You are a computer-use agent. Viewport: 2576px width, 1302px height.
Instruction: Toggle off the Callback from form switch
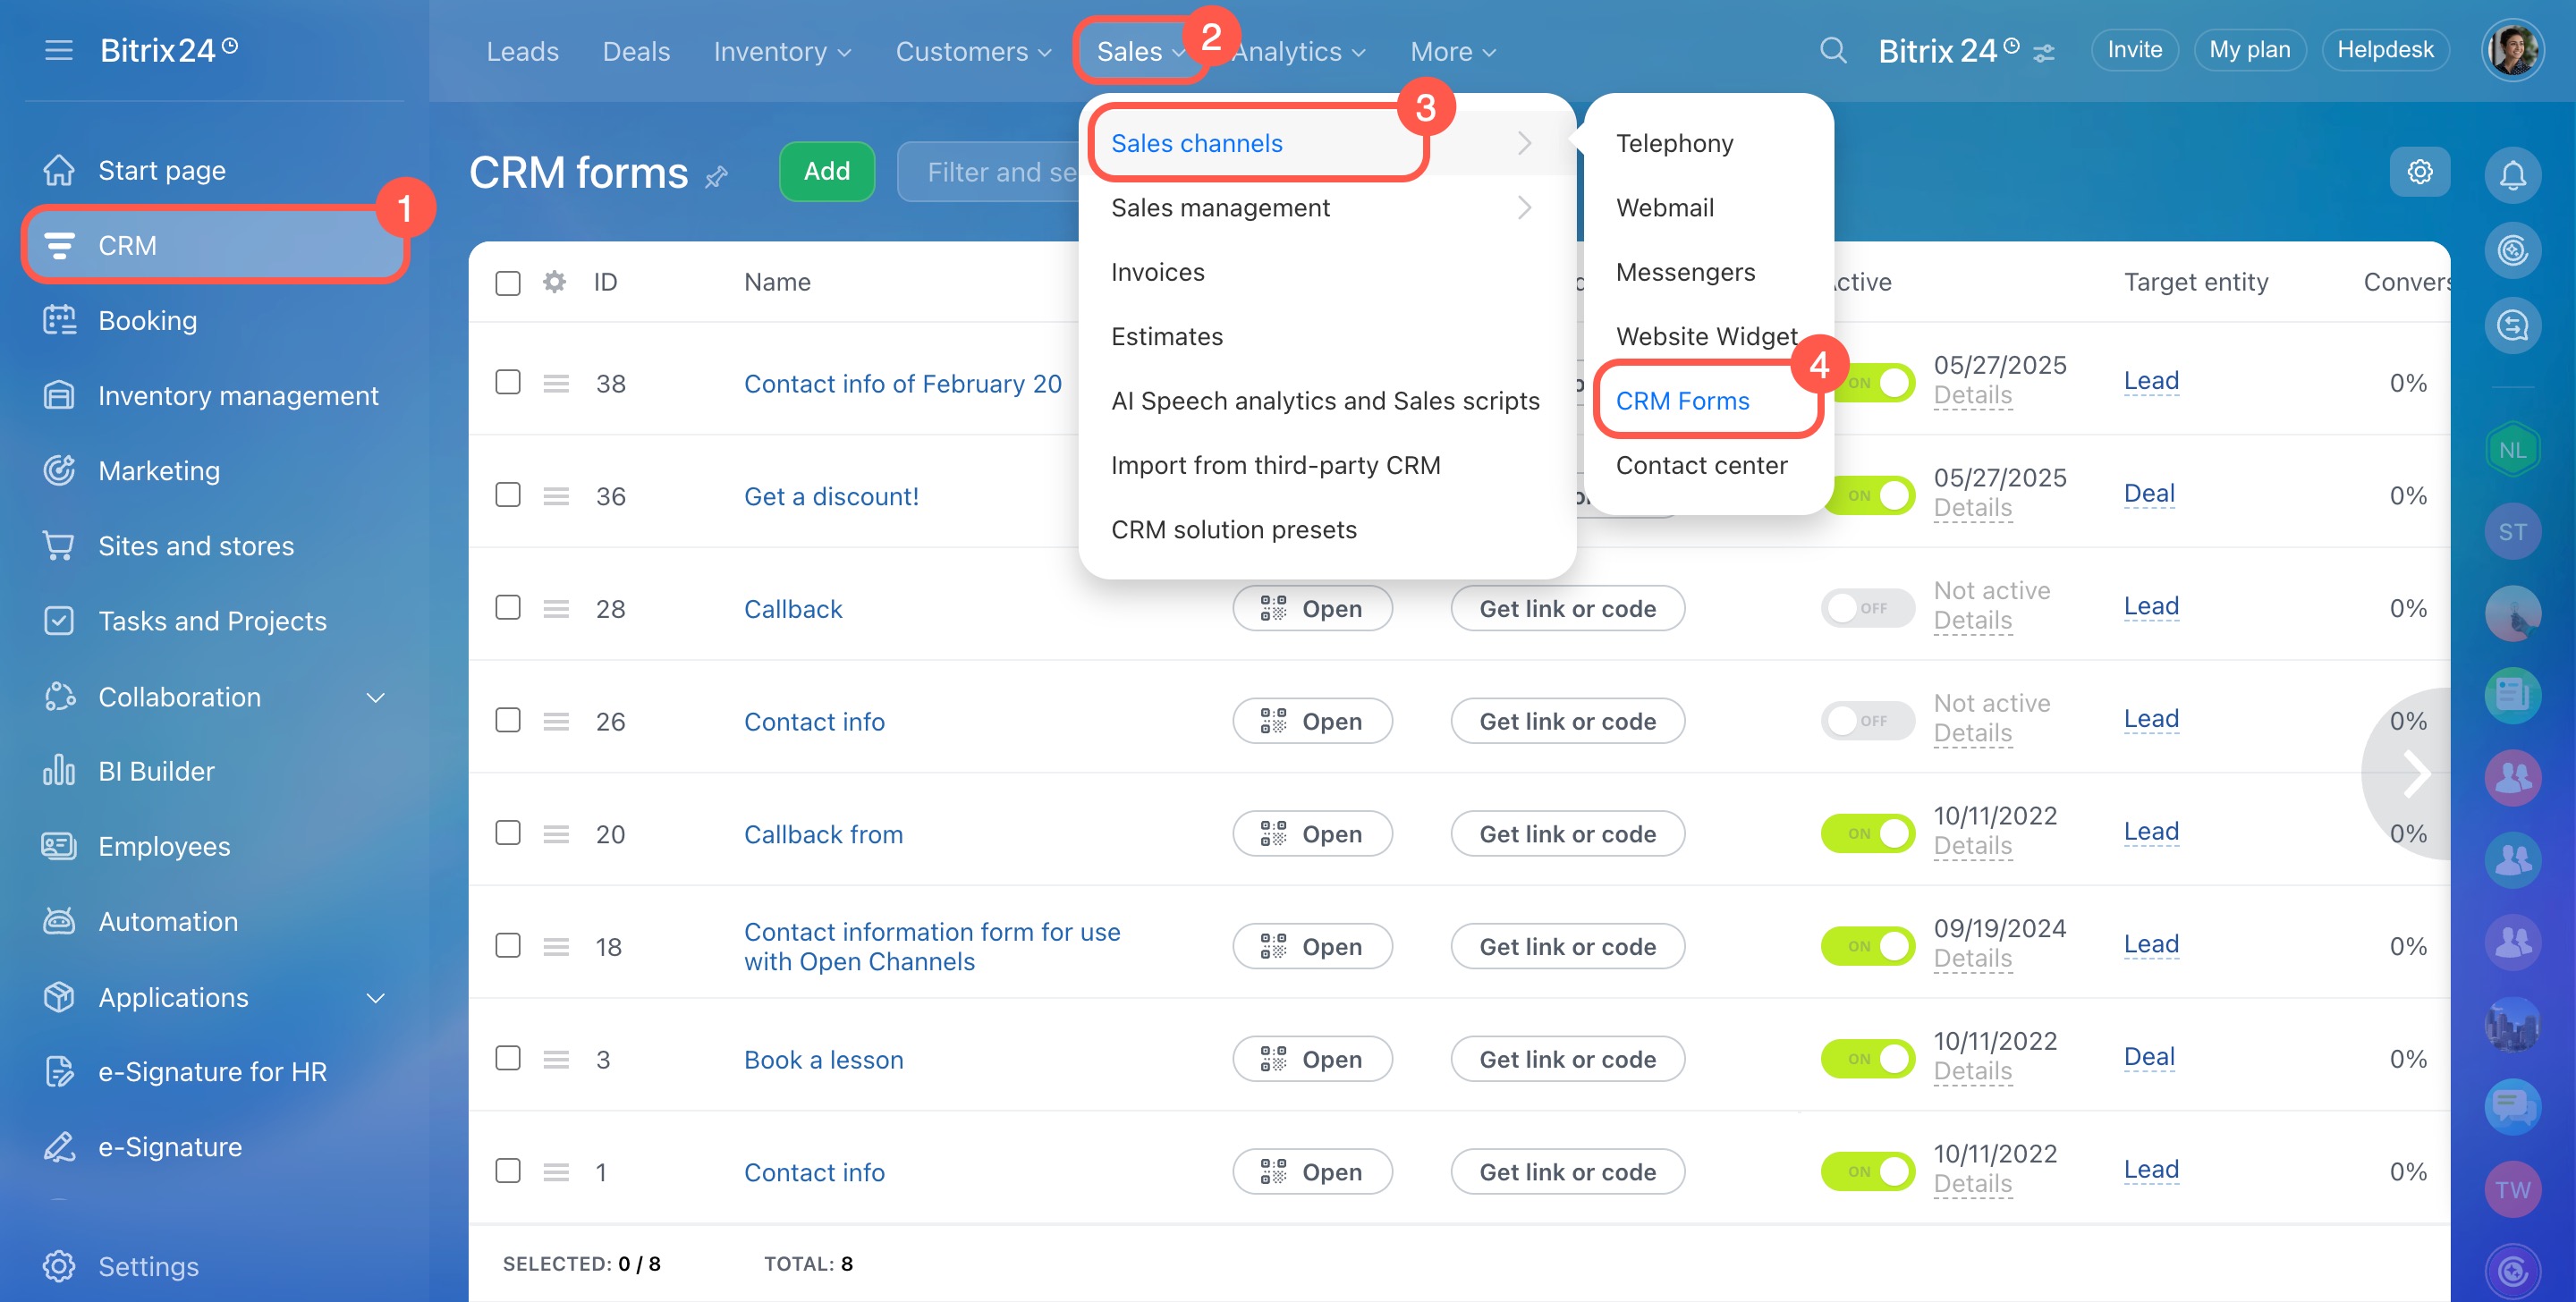(x=1867, y=834)
